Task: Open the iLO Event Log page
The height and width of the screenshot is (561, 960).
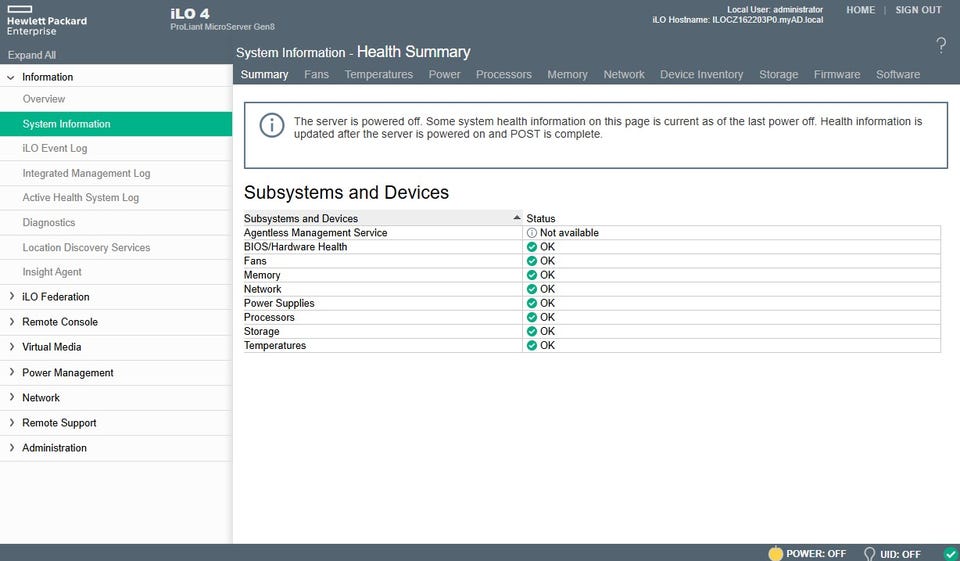Action: (x=55, y=148)
